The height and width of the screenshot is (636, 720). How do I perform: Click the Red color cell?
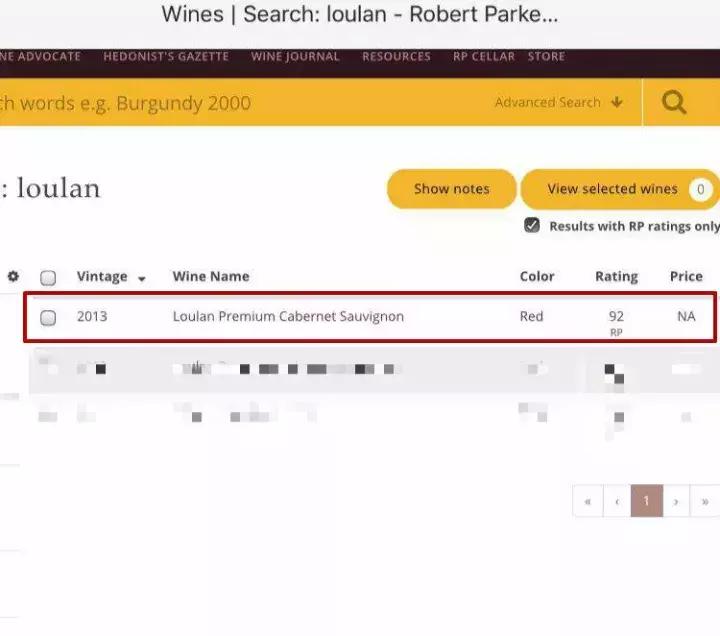point(531,316)
